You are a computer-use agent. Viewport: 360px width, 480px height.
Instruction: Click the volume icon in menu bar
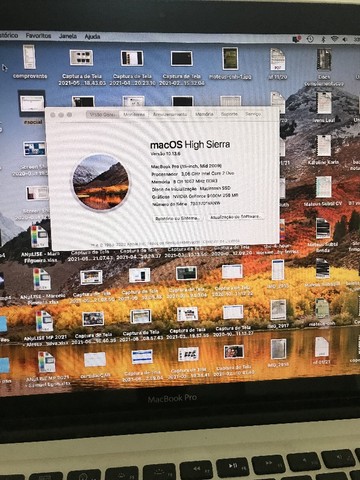point(345,39)
